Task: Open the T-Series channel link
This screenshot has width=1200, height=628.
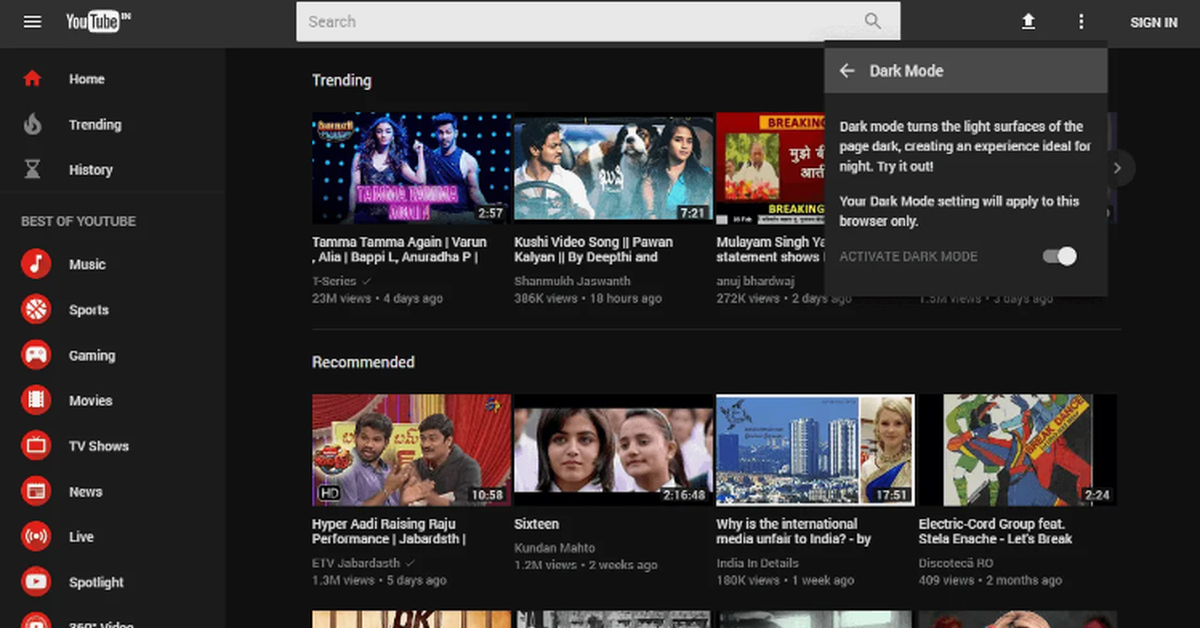Action: 333,282
